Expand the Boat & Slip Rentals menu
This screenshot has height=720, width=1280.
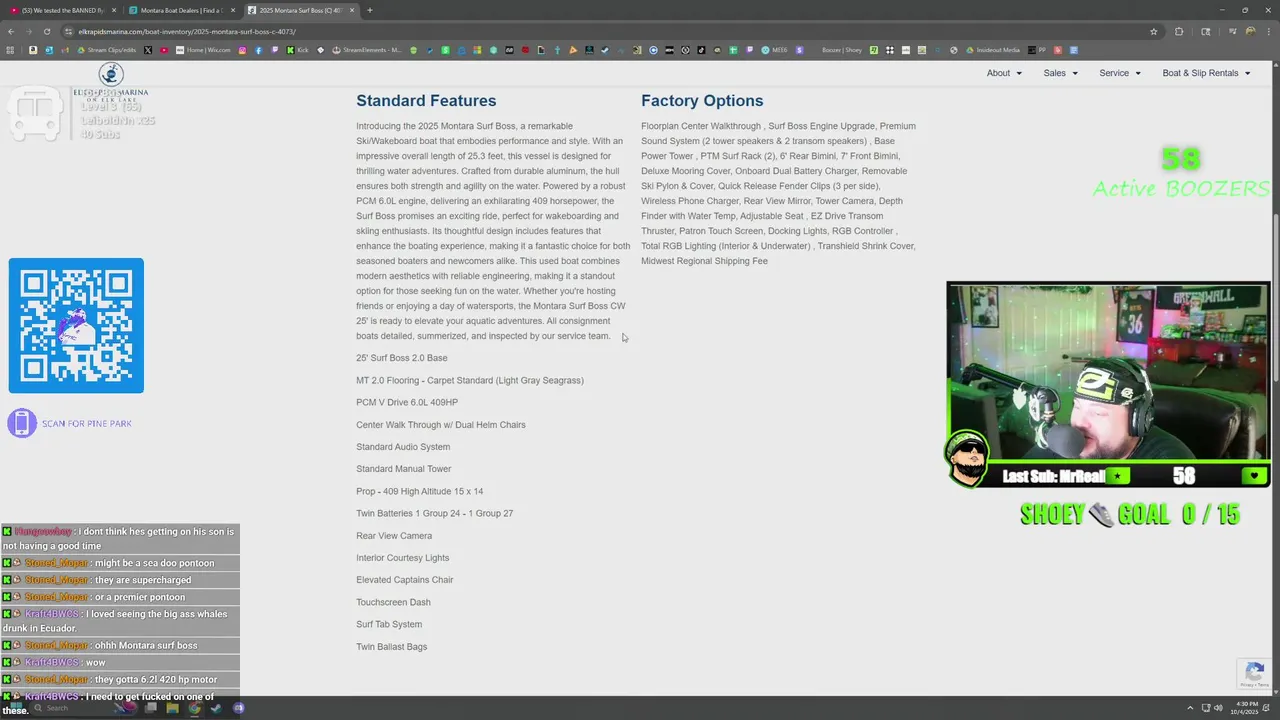1206,73
